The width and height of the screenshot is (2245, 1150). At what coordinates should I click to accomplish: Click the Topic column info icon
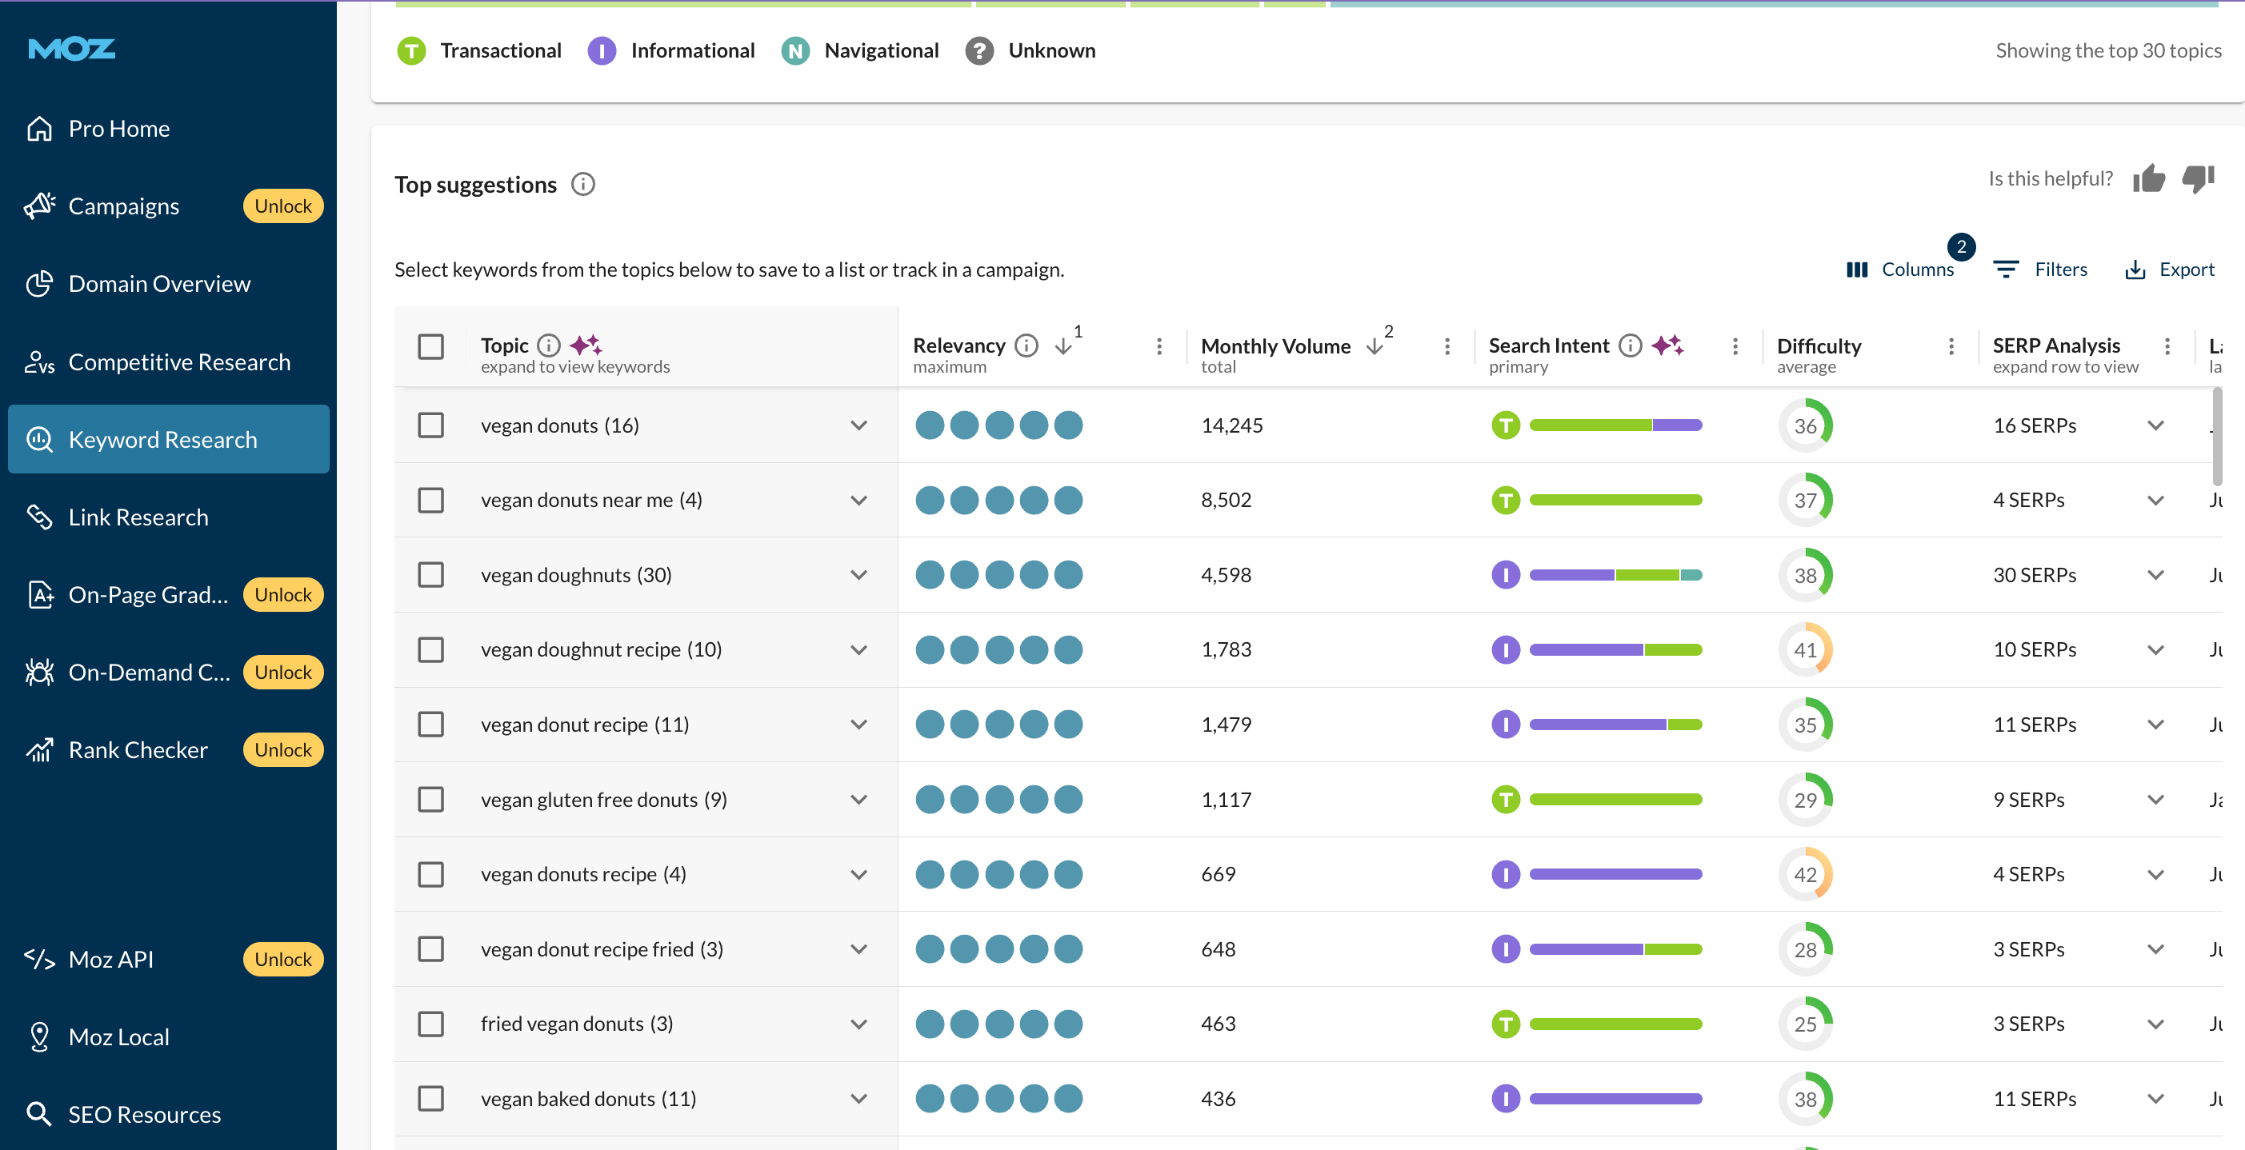pyautogui.click(x=549, y=345)
